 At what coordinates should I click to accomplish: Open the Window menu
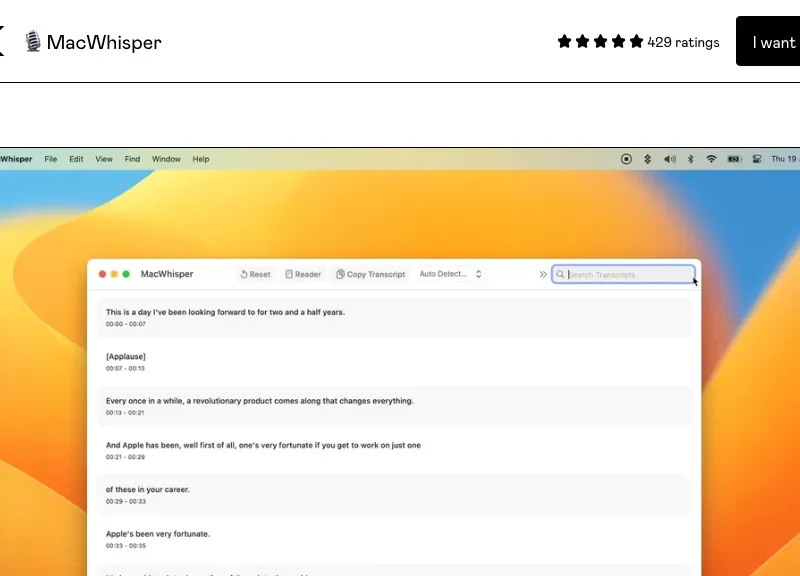[166, 159]
